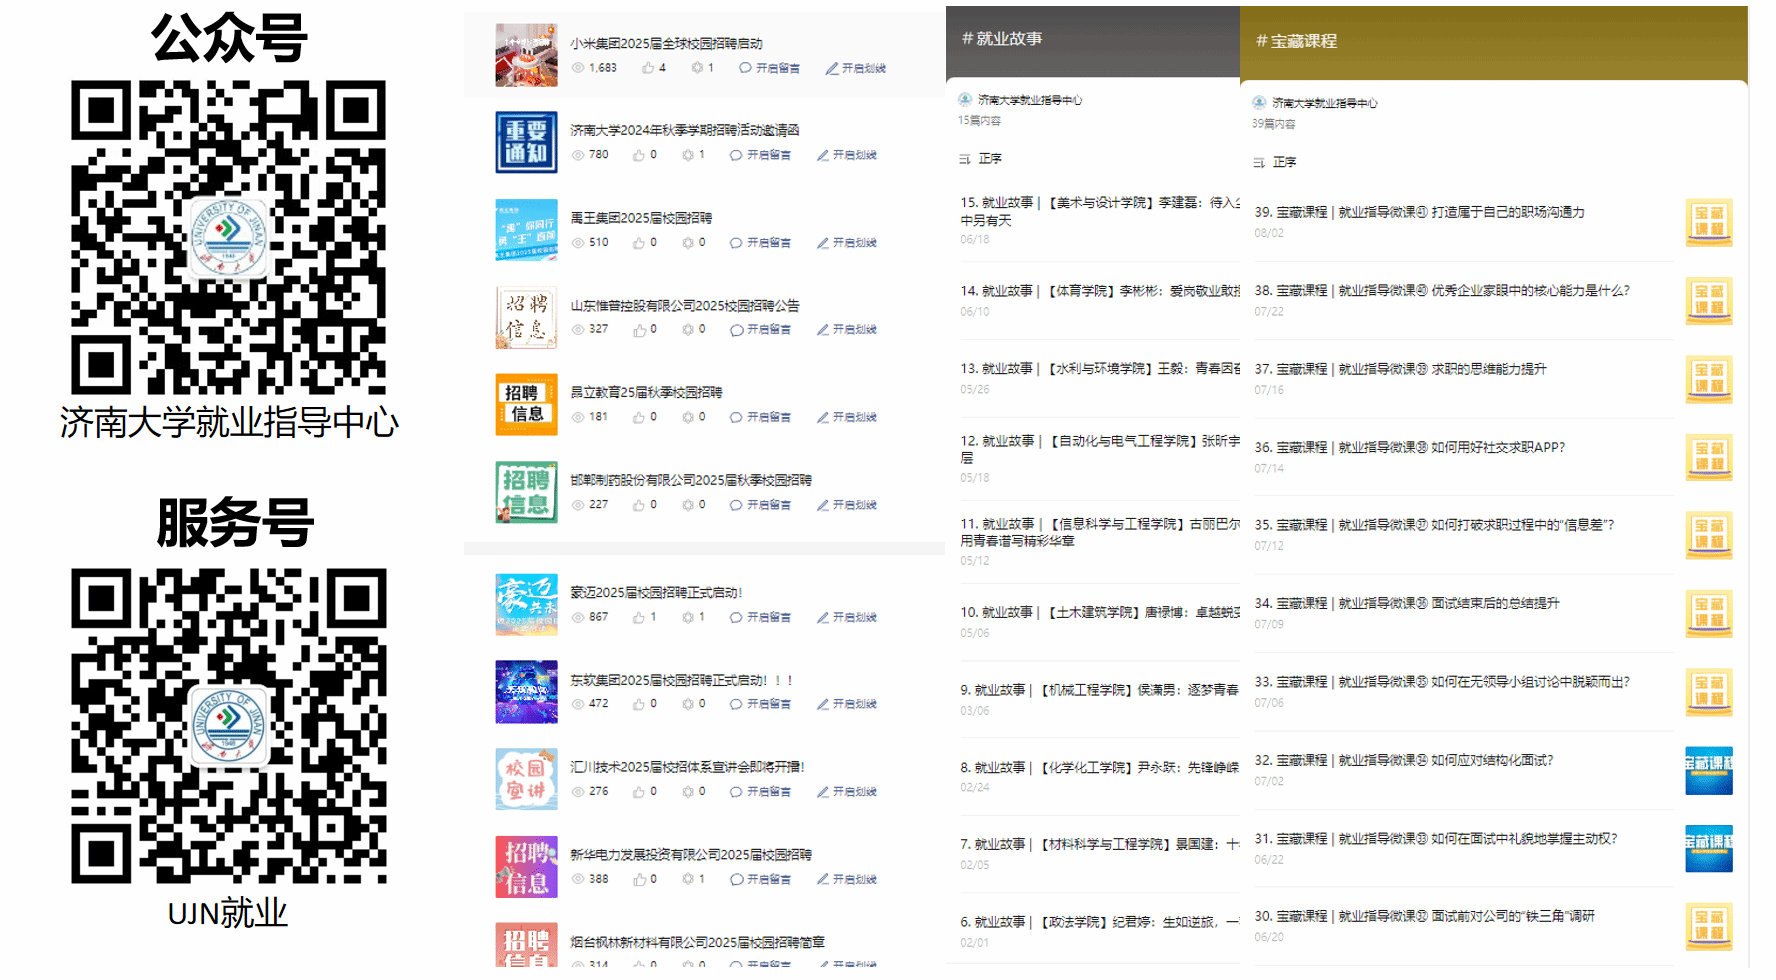Select the # 宝藏课程 topic header
Viewport: 1776px width, 980px height.
tap(1296, 41)
